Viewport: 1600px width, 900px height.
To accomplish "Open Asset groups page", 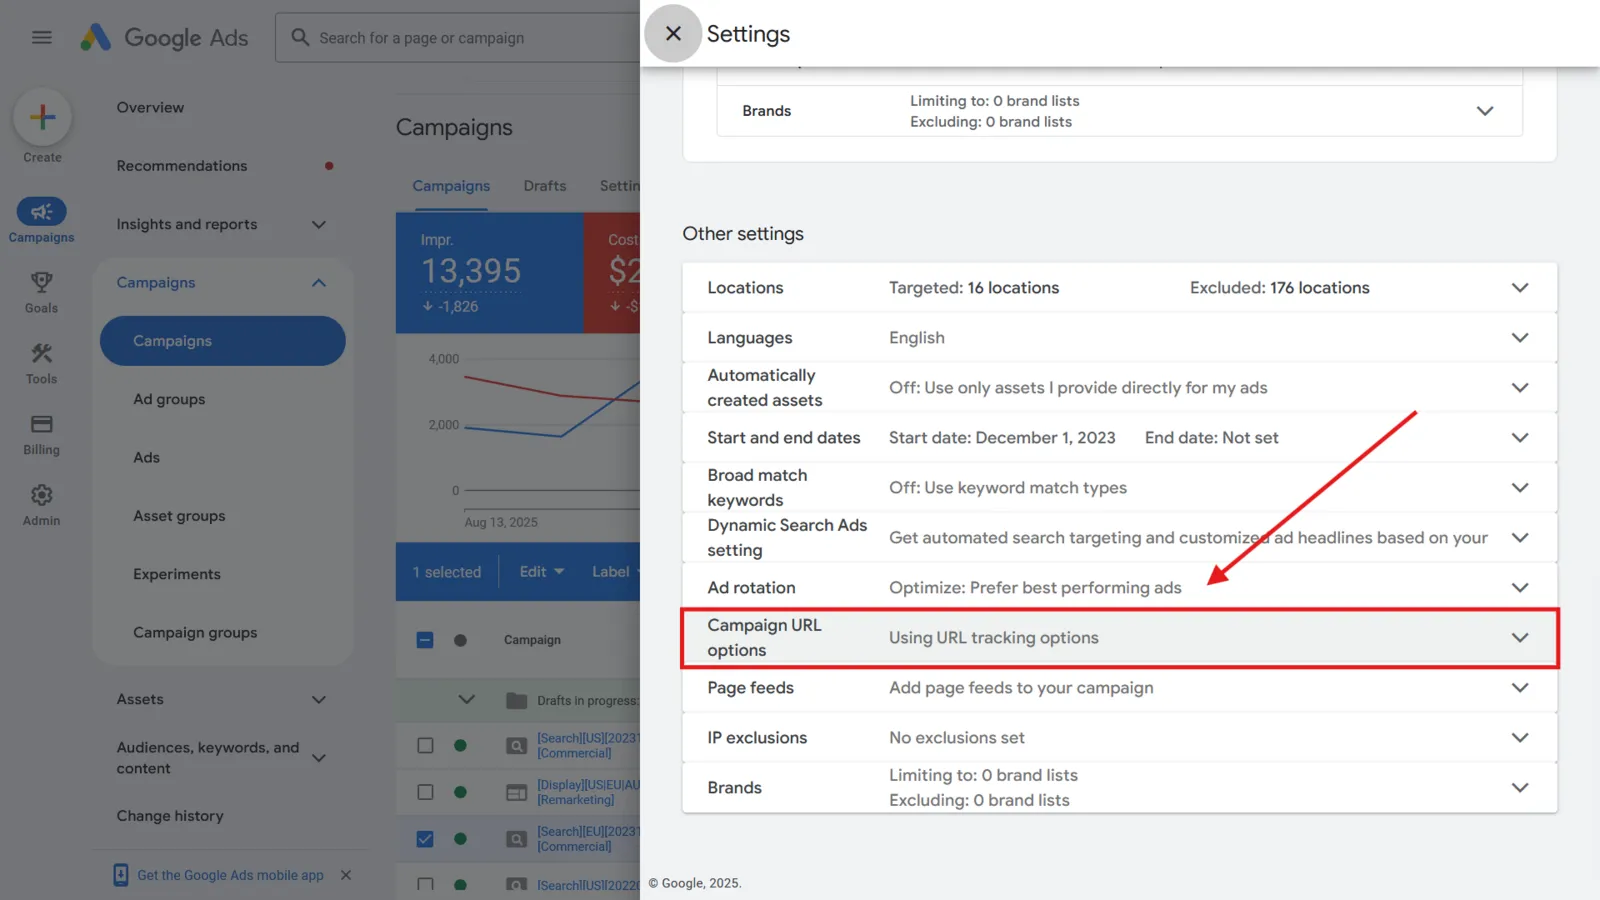I will coord(179,516).
